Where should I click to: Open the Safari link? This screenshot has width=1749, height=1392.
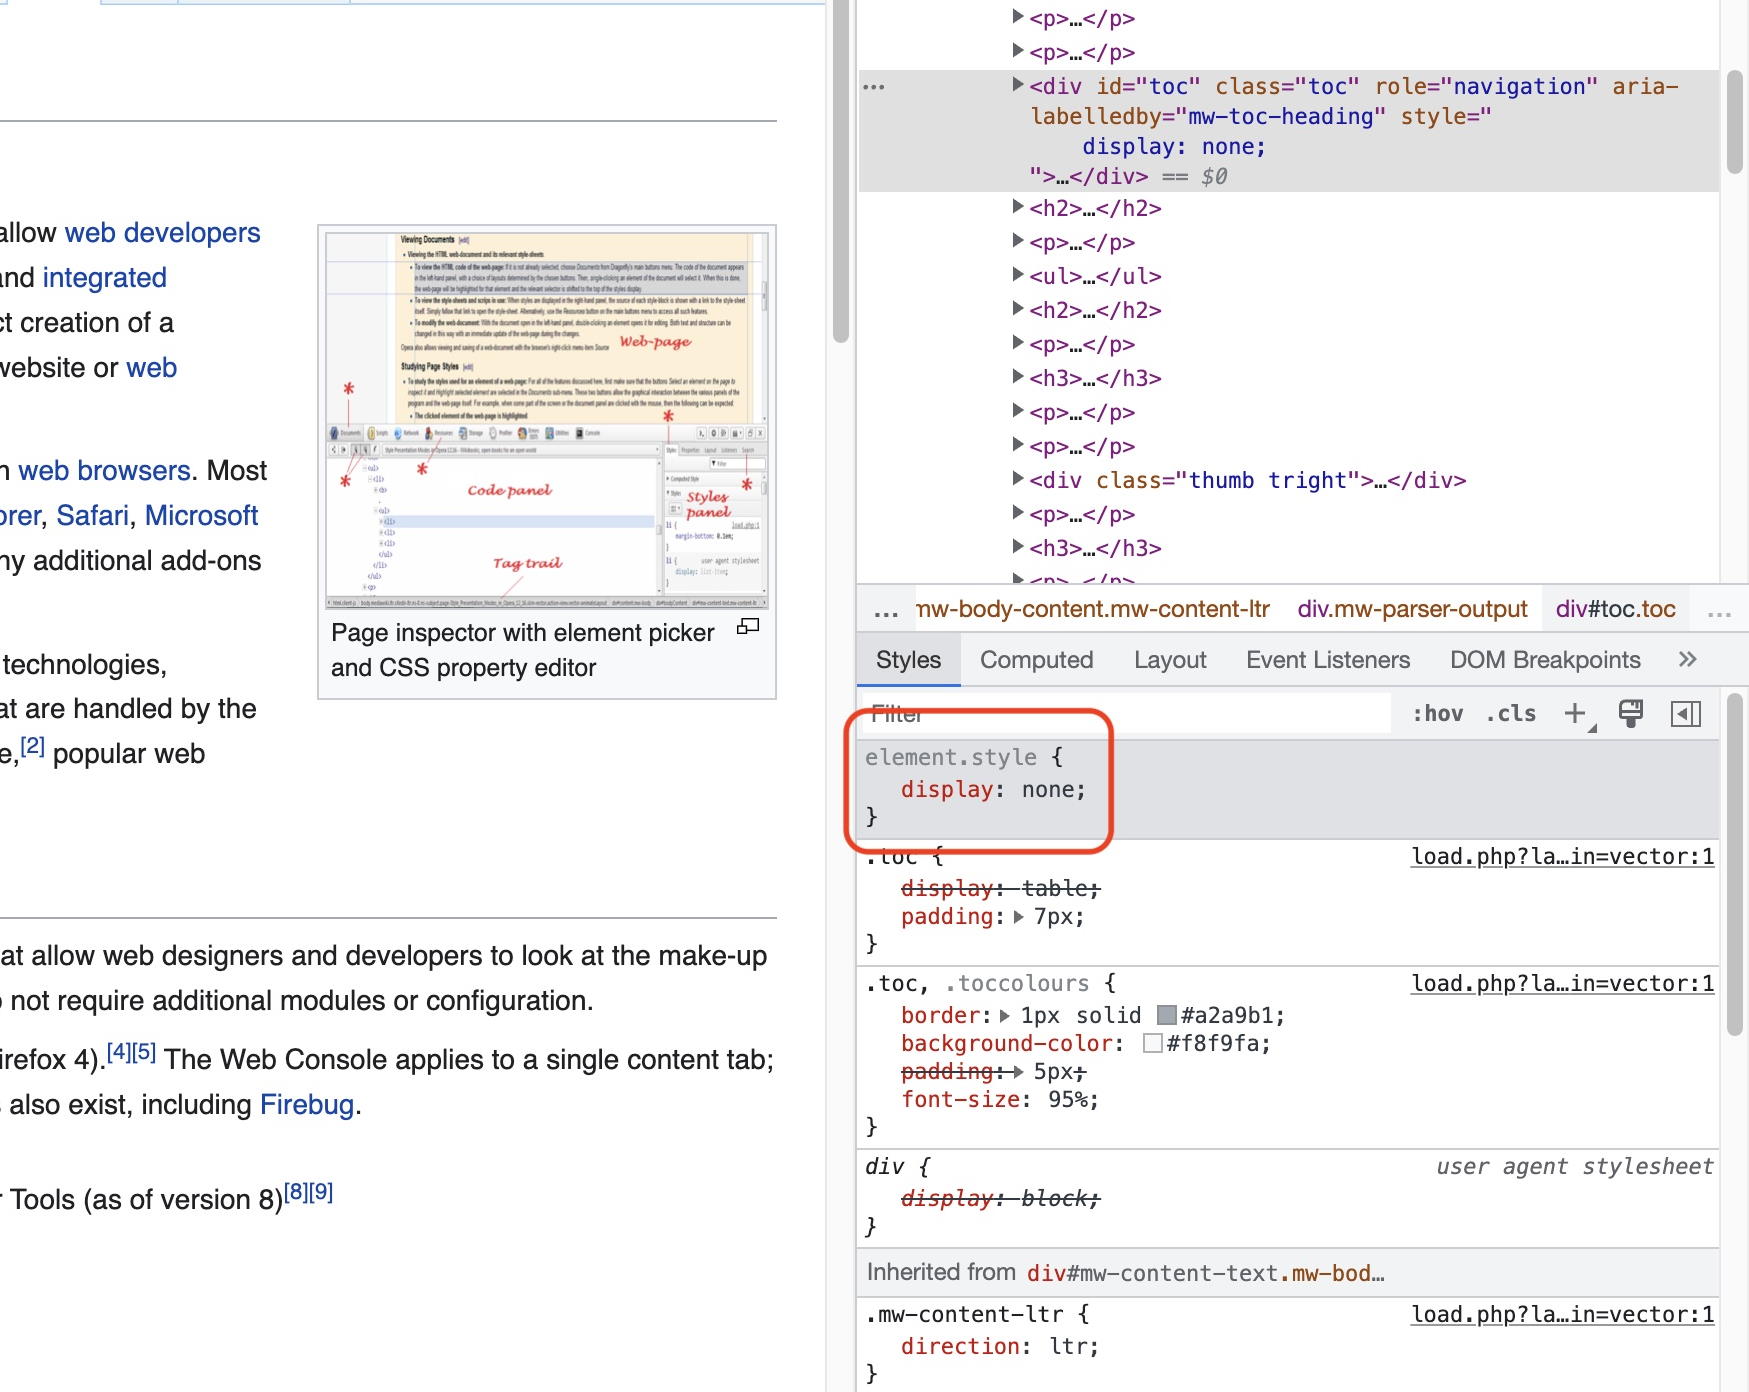pyautogui.click(x=93, y=516)
